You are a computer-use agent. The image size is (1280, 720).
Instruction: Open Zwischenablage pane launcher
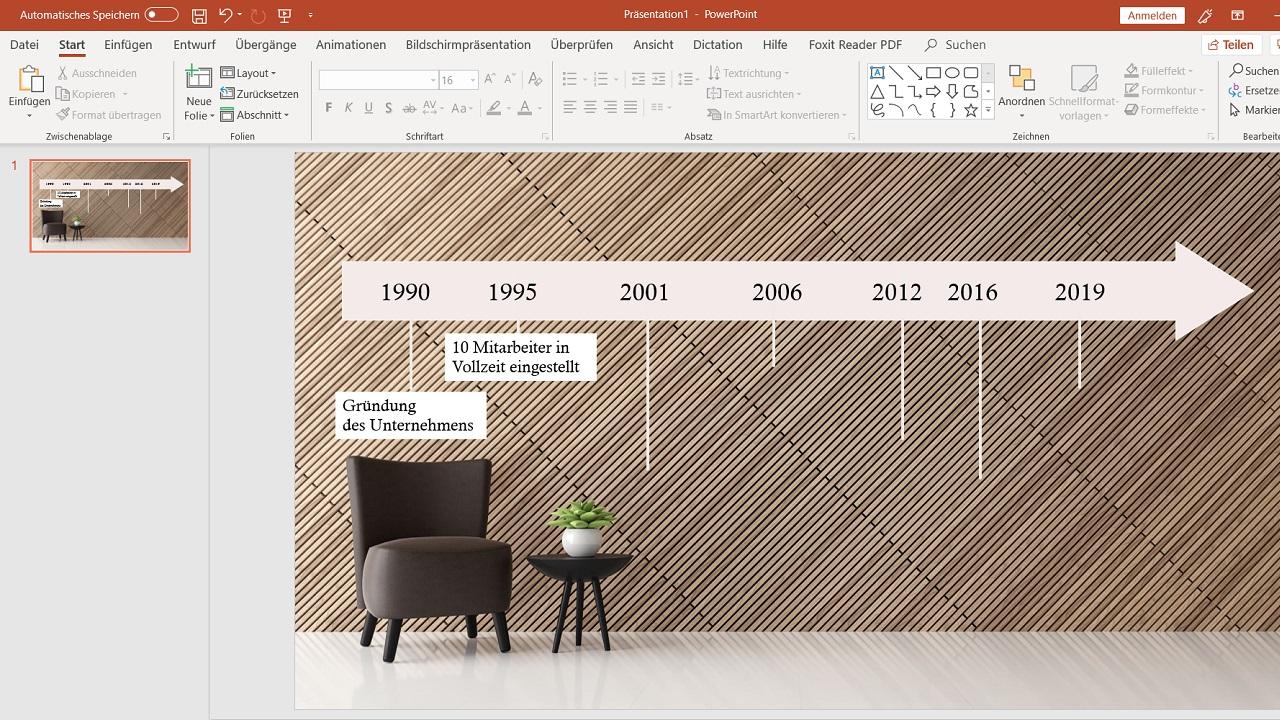pos(166,136)
